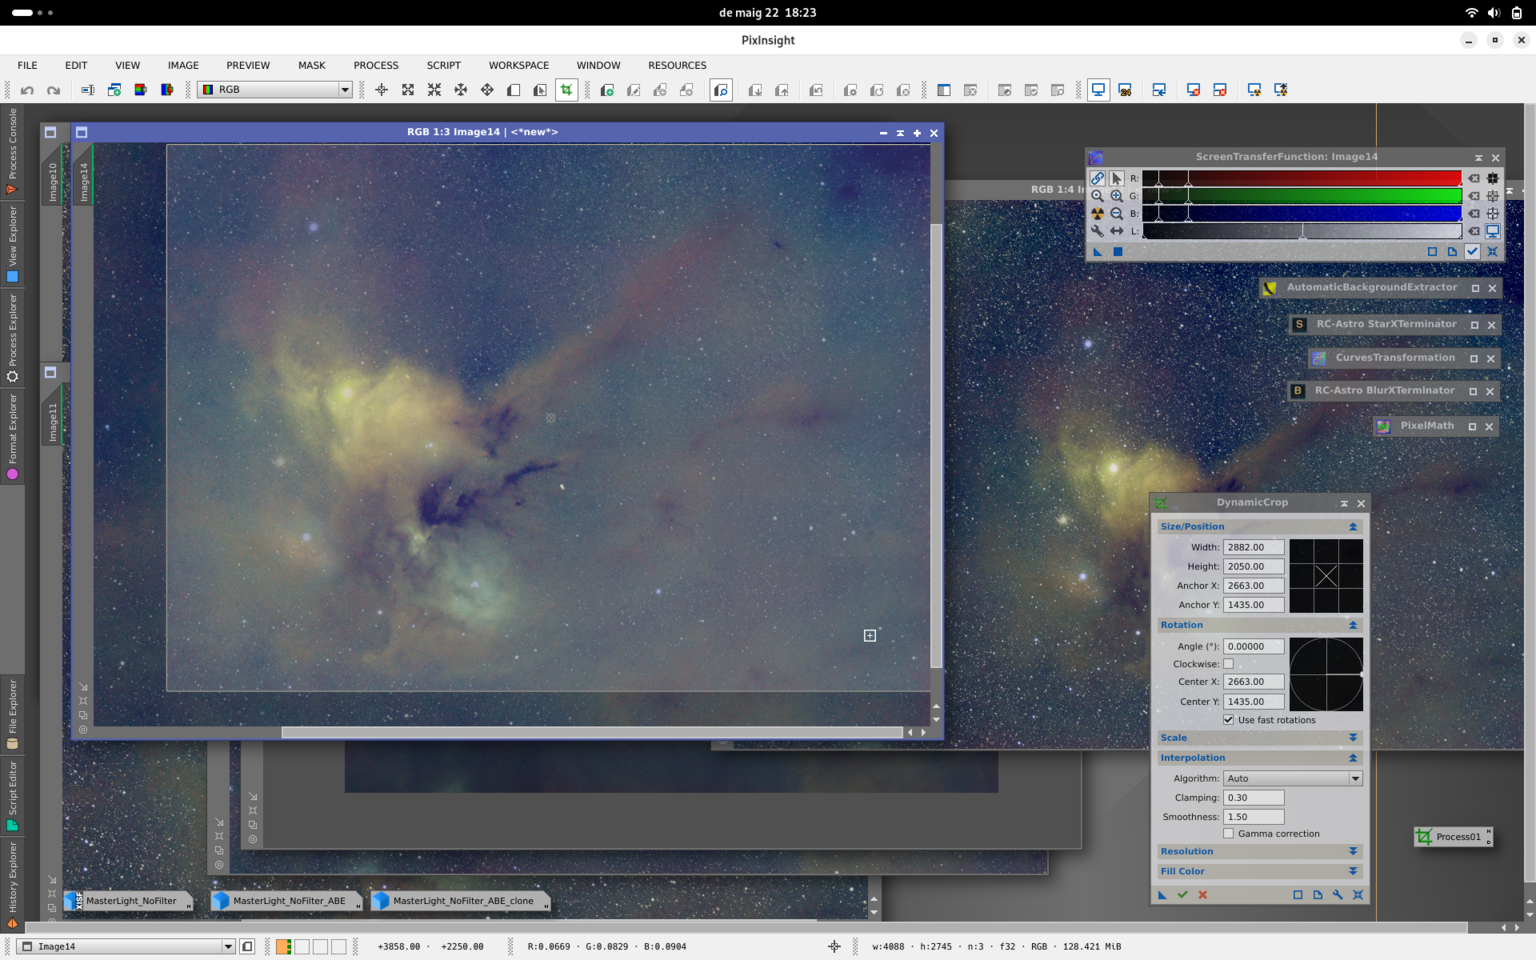Open the History Explorer side tab

click(x=12, y=886)
